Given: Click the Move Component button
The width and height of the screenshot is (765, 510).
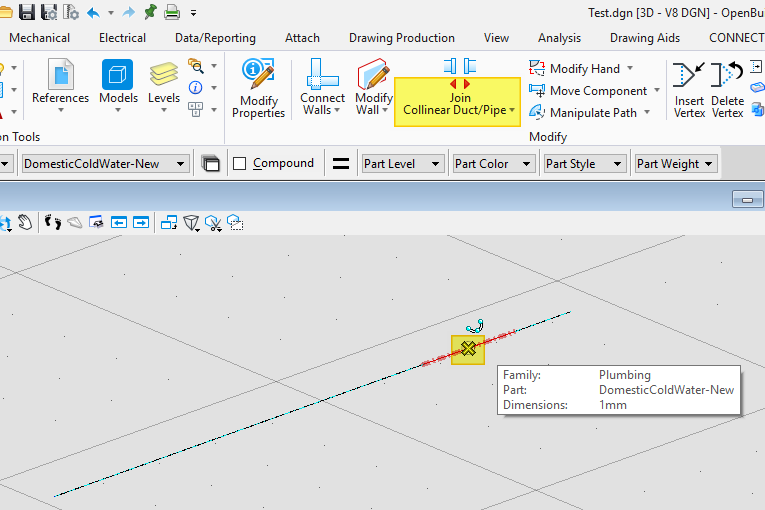Looking at the screenshot, I should (x=596, y=91).
